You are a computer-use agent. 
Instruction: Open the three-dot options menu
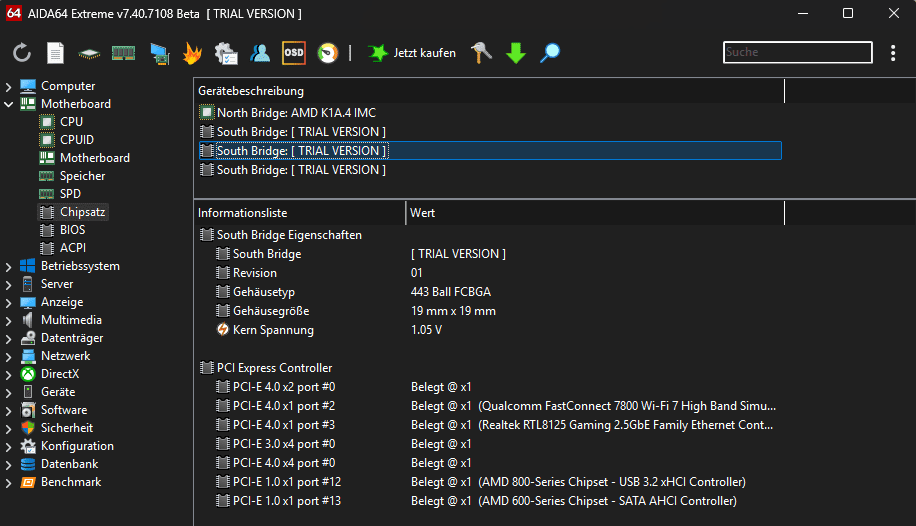click(893, 53)
